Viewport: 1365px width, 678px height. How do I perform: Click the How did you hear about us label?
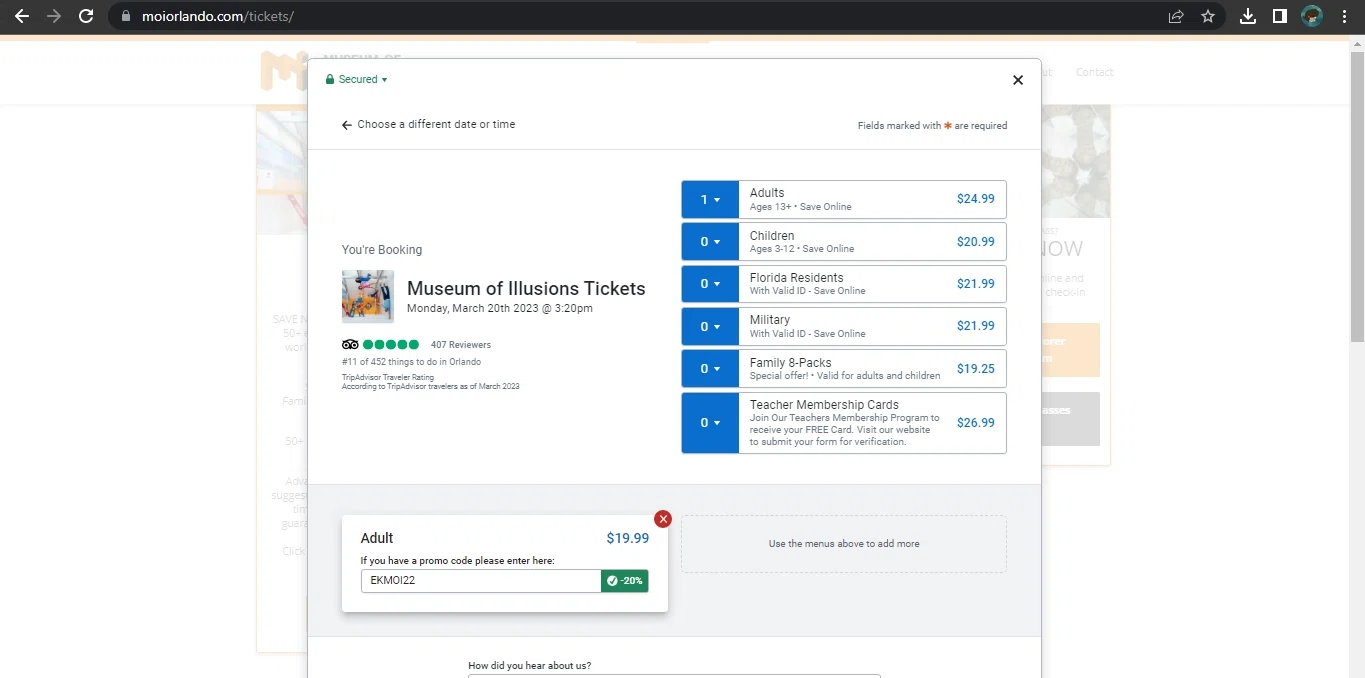pos(529,666)
